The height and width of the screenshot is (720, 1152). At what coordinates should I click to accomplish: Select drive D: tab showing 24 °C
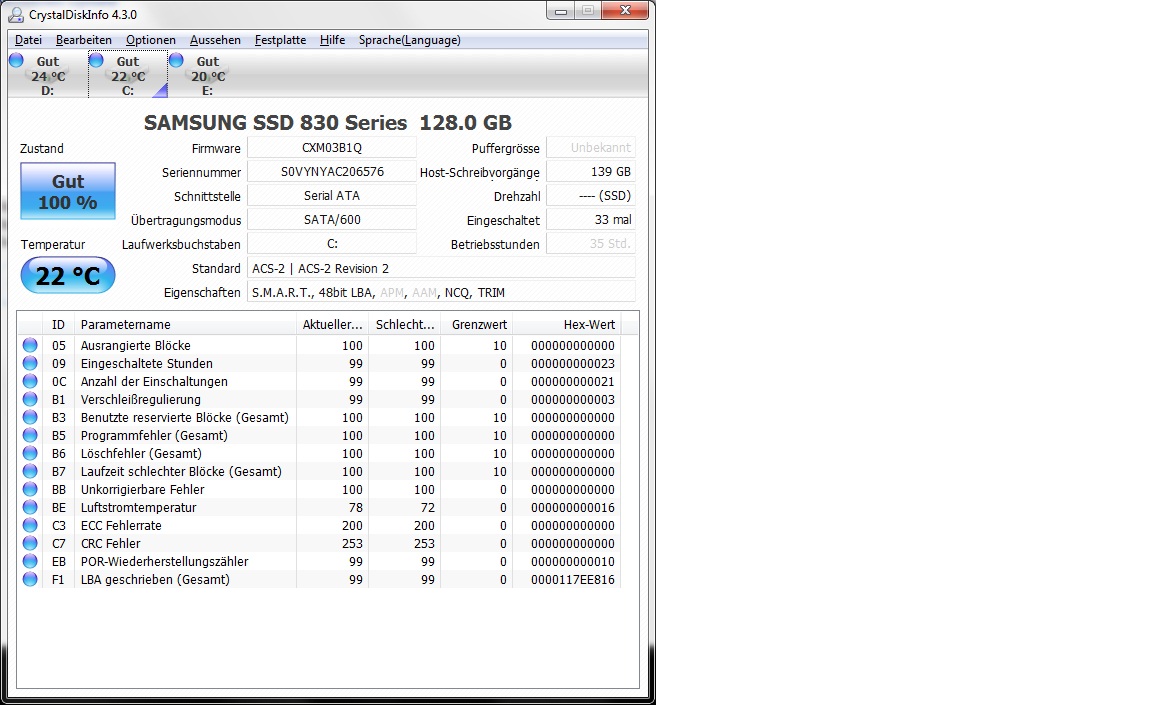[48, 76]
